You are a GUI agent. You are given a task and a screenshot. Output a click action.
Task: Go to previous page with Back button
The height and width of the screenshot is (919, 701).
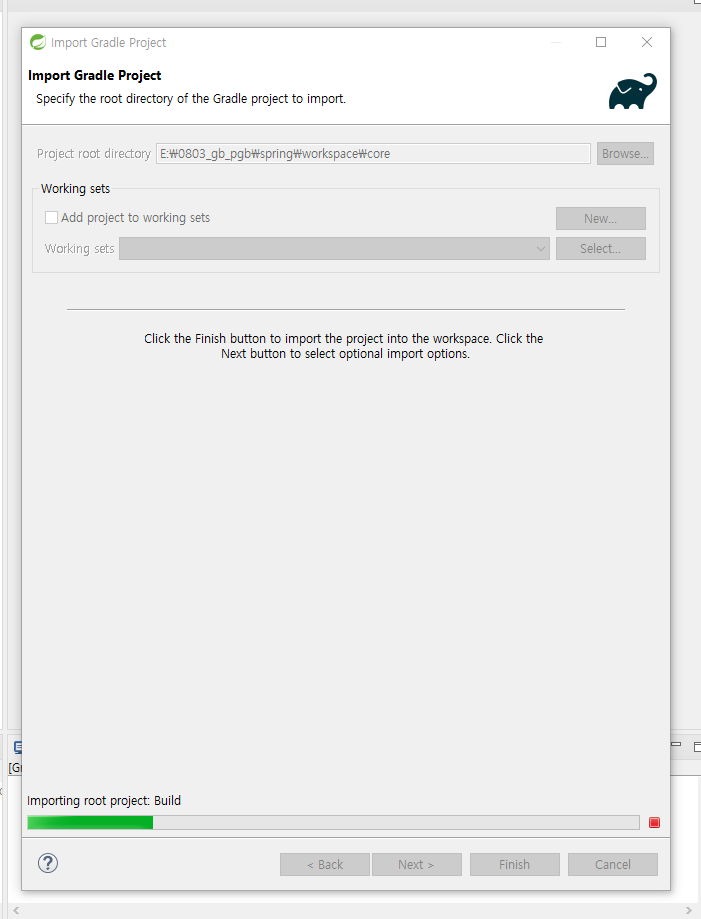coord(325,864)
